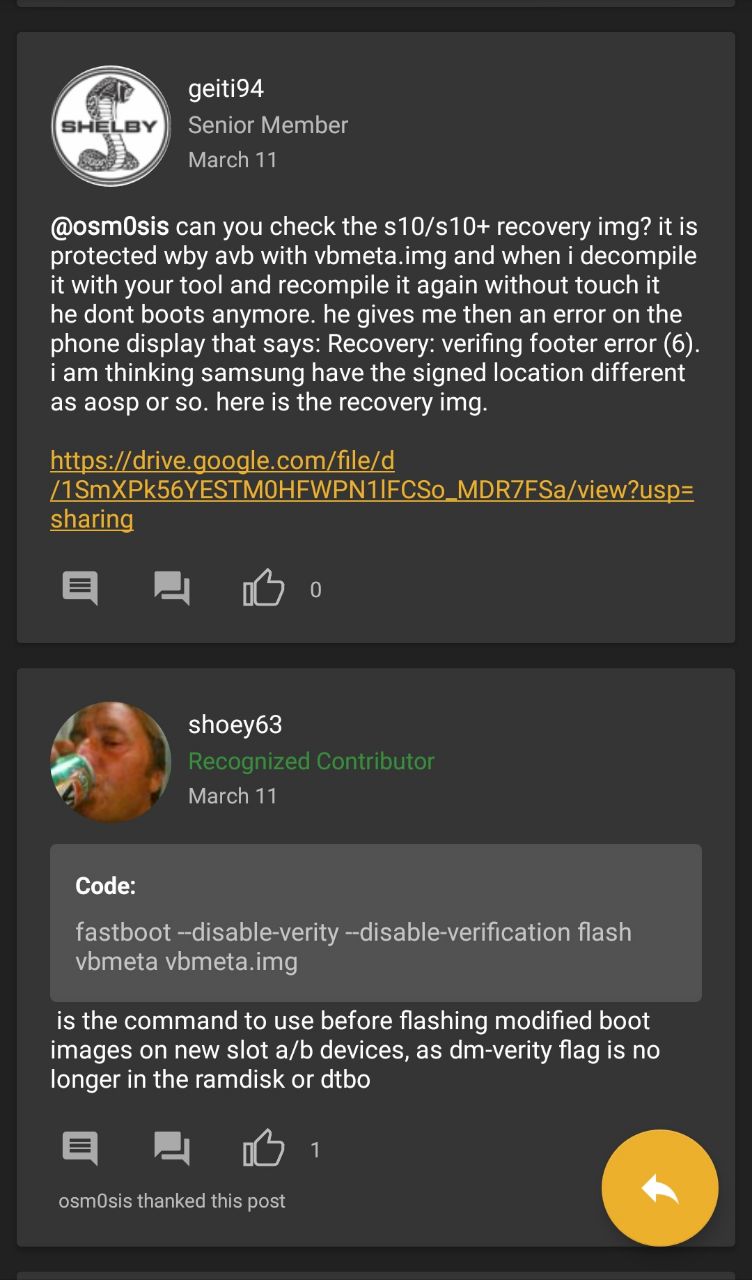Tap the quote icon on geiti94's post
The image size is (752, 1280).
tap(80, 588)
